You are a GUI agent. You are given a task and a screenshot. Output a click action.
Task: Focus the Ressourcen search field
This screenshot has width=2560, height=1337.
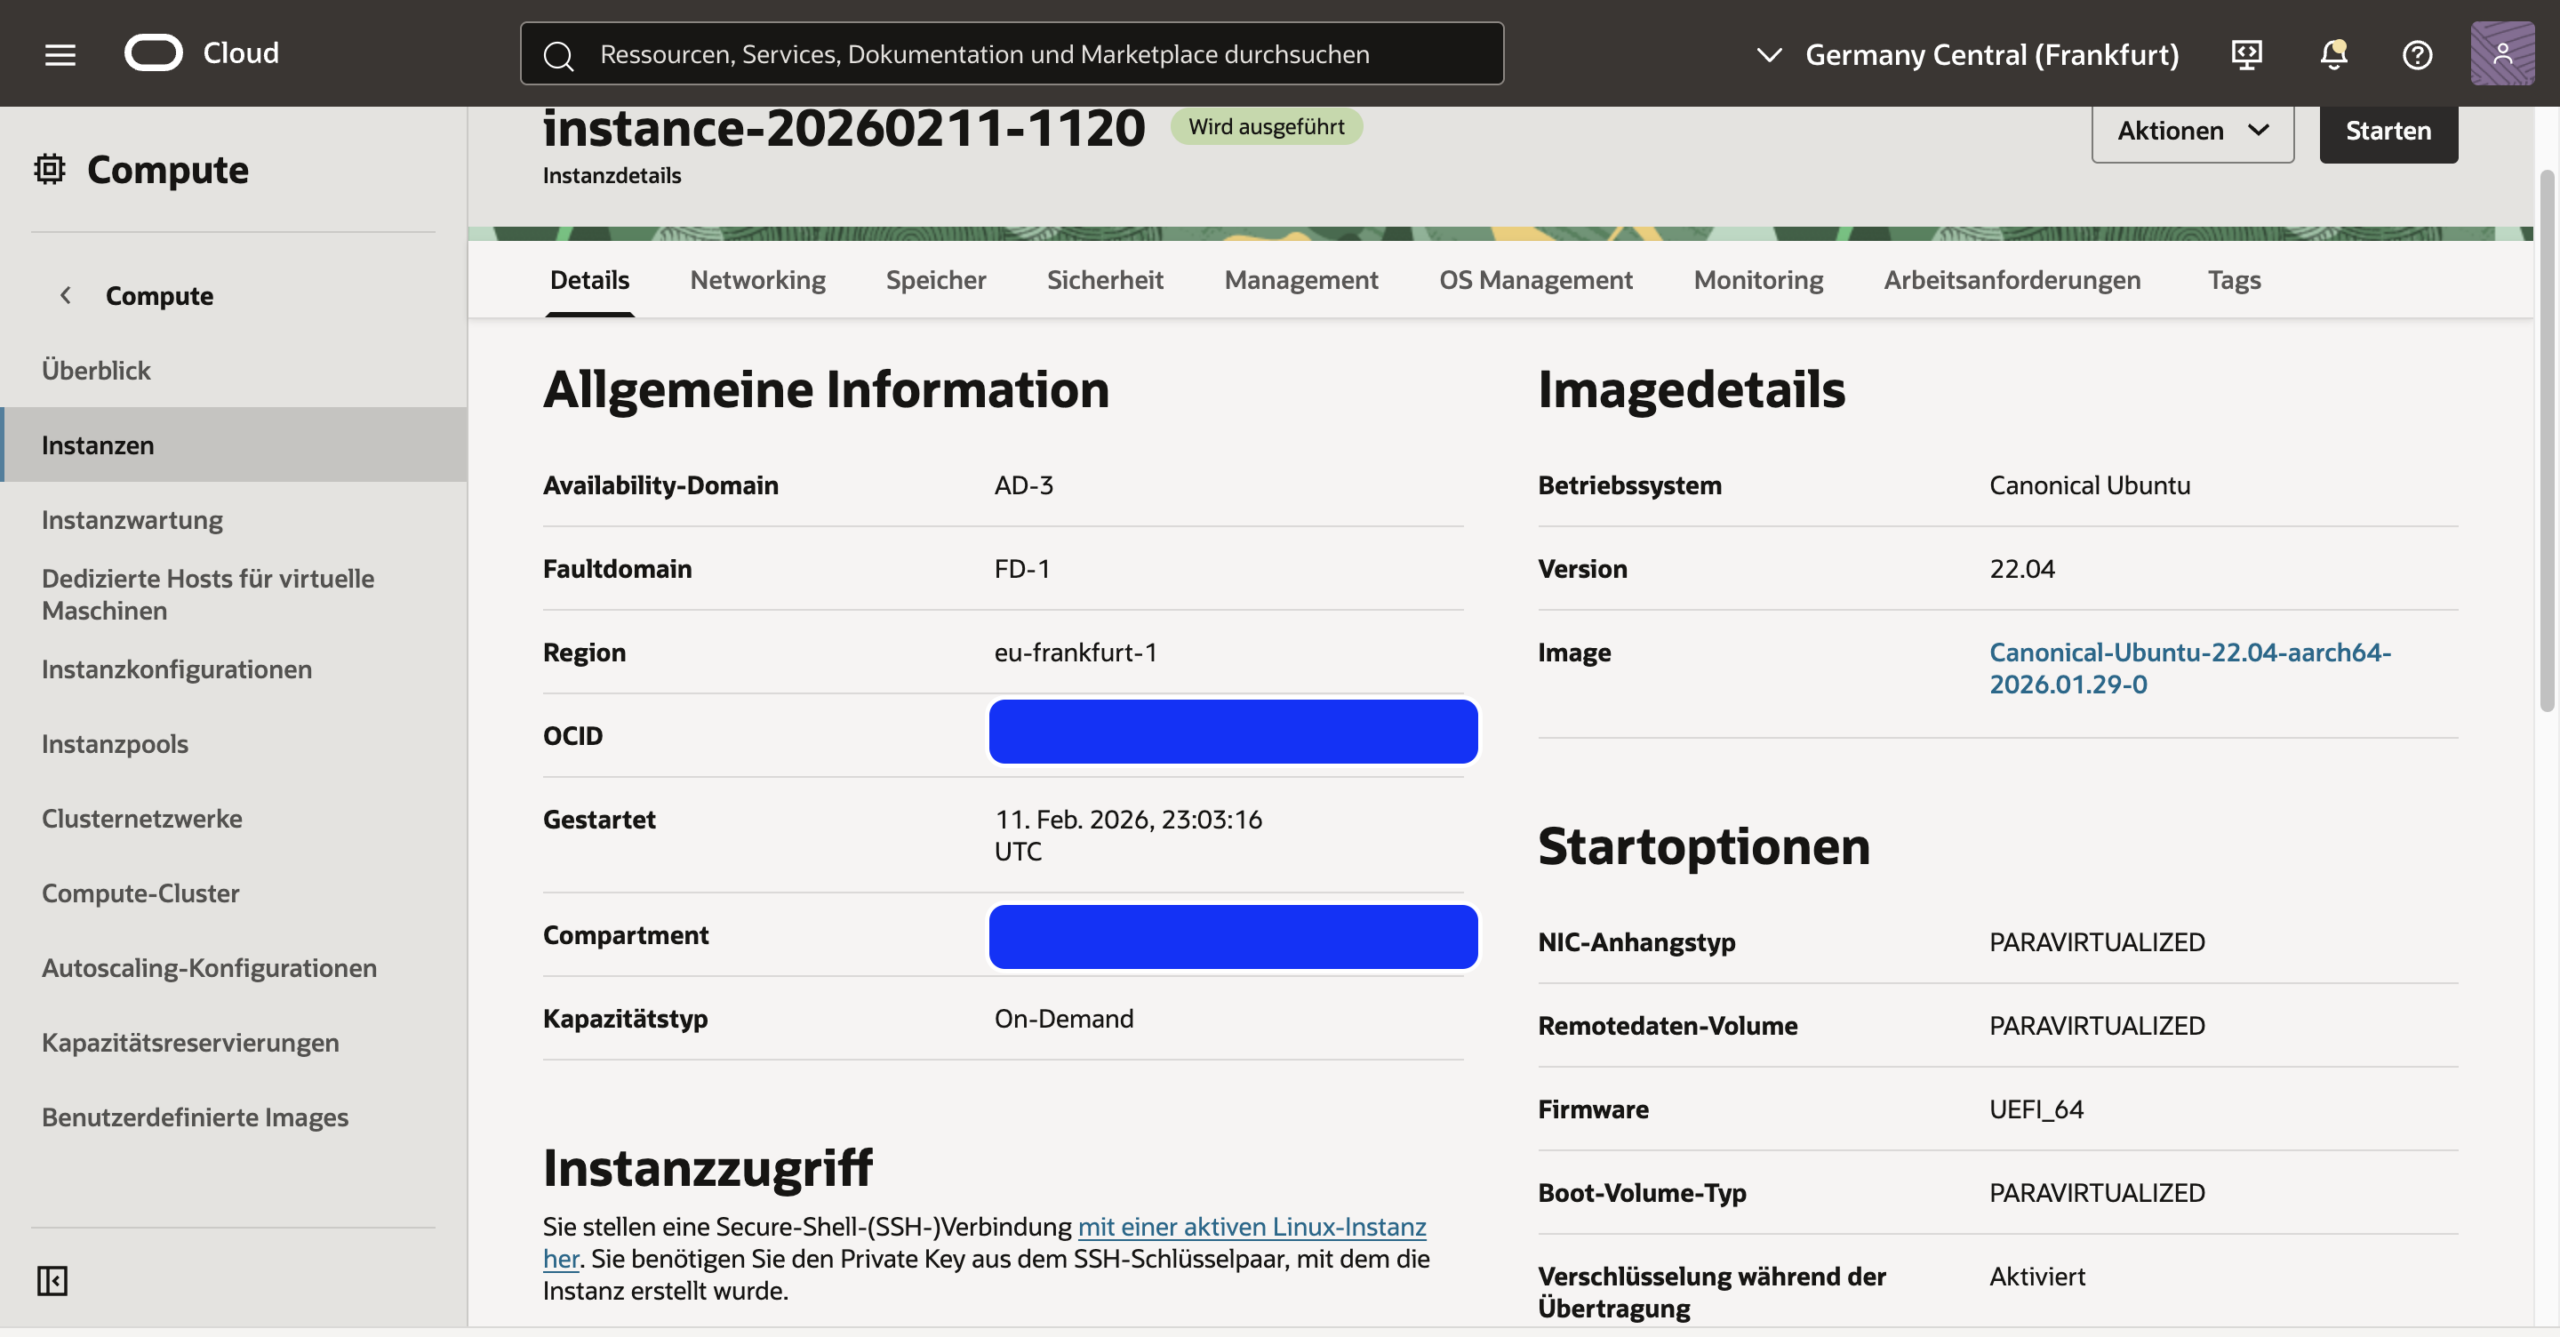[1012, 54]
